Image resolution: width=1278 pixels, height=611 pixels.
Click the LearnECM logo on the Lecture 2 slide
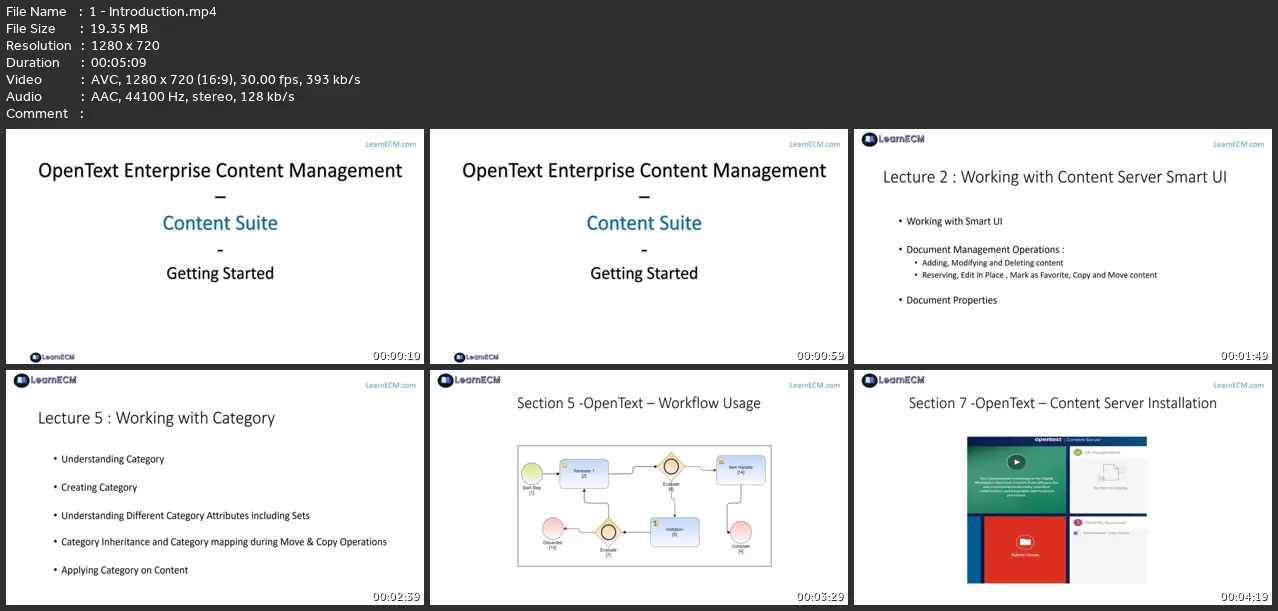(x=894, y=140)
